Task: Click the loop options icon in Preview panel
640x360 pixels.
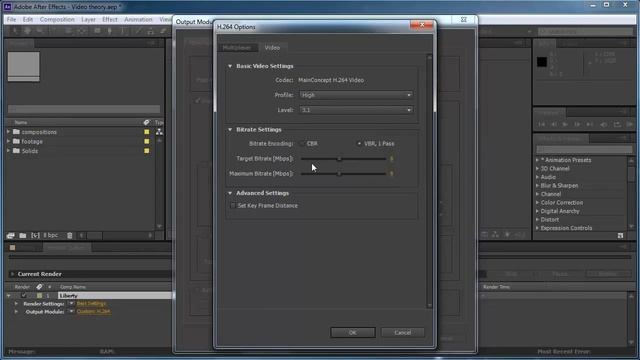Action: [617, 124]
